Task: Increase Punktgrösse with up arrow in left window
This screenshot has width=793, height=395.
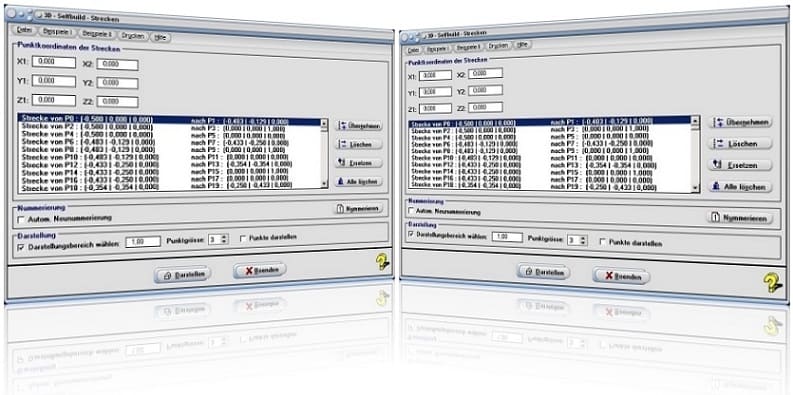Action: pyautogui.click(x=225, y=236)
